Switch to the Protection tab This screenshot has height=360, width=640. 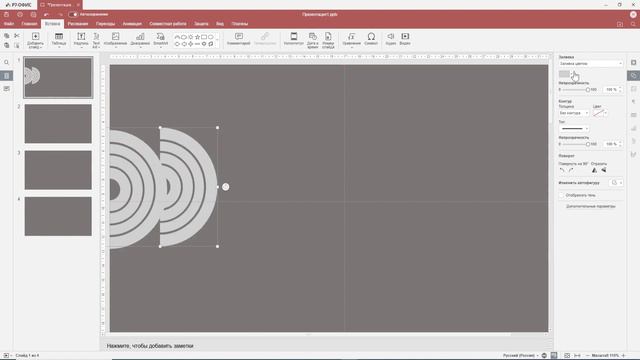click(x=201, y=24)
